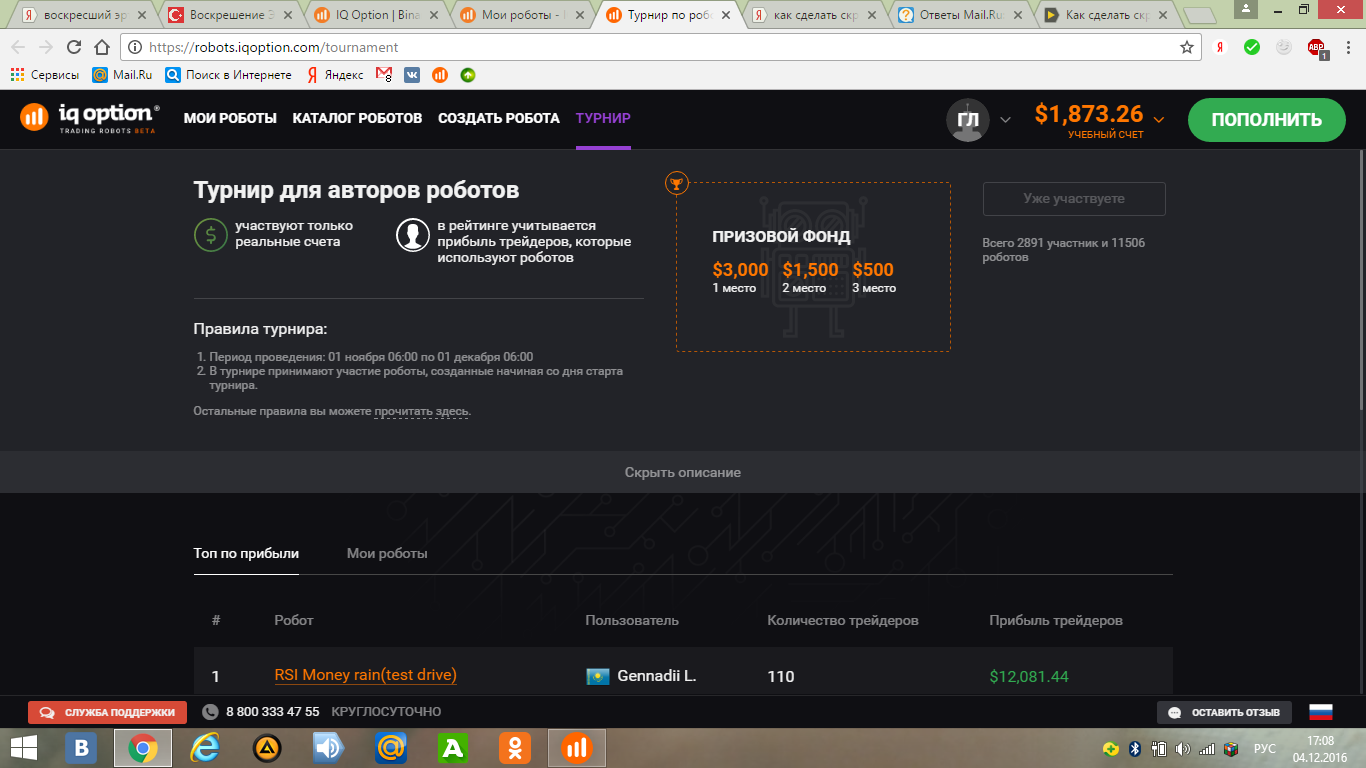Click the browser home icon
1366x768 pixels.
pos(101,47)
